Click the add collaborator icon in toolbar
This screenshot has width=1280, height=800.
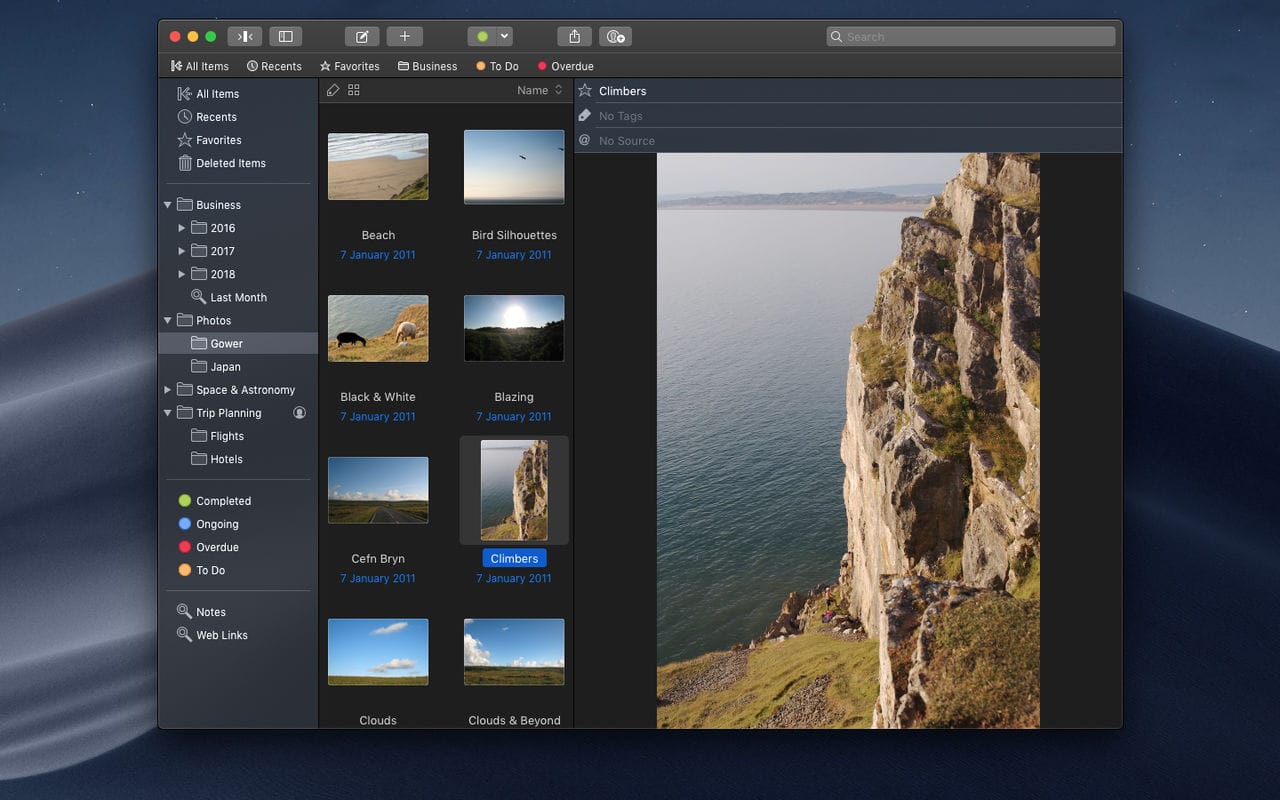(x=615, y=37)
